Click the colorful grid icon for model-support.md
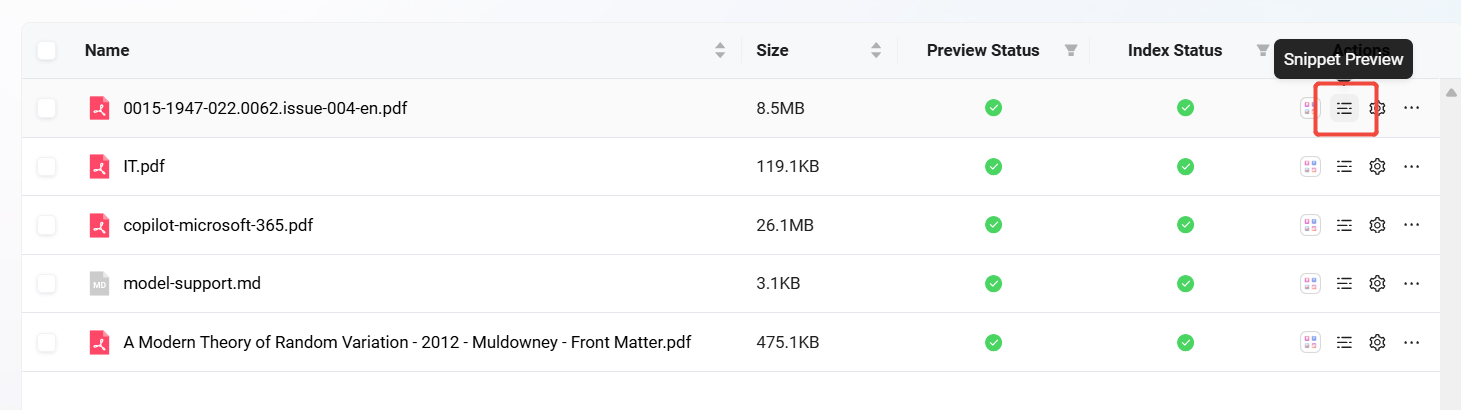1461x410 pixels. [x=1310, y=284]
